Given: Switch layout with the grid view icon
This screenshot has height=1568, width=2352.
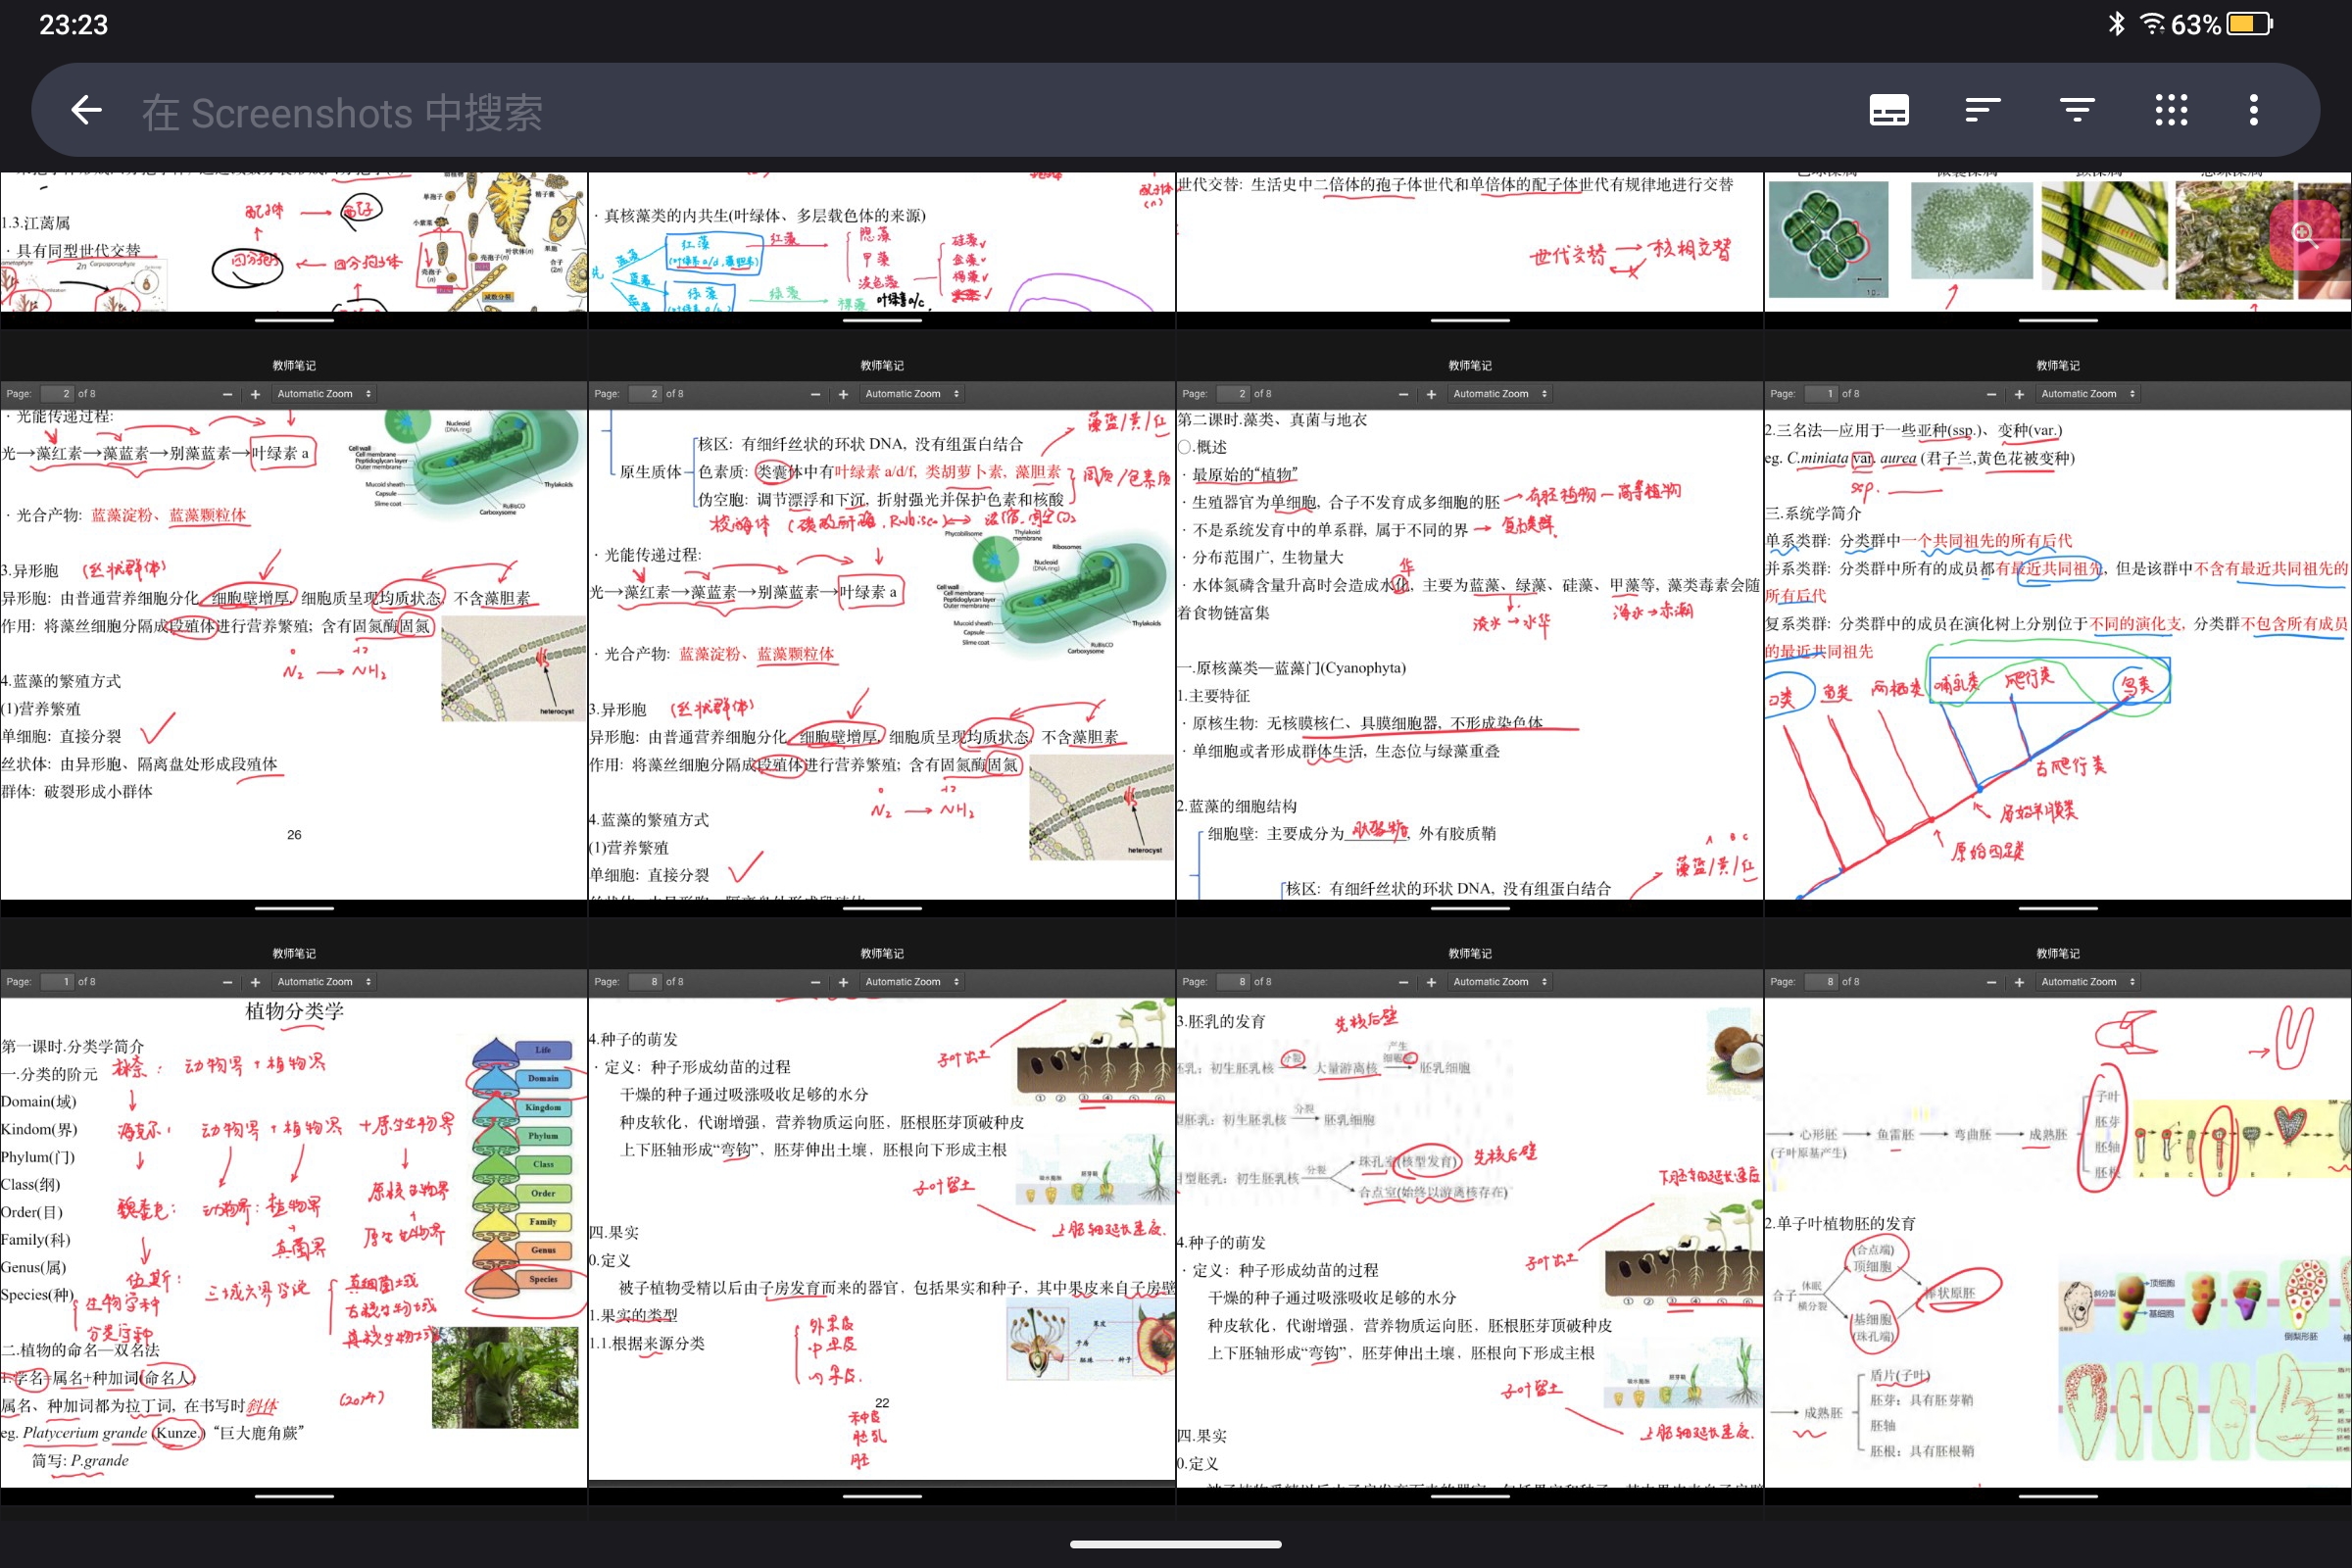Looking at the screenshot, I should click(x=2171, y=110).
